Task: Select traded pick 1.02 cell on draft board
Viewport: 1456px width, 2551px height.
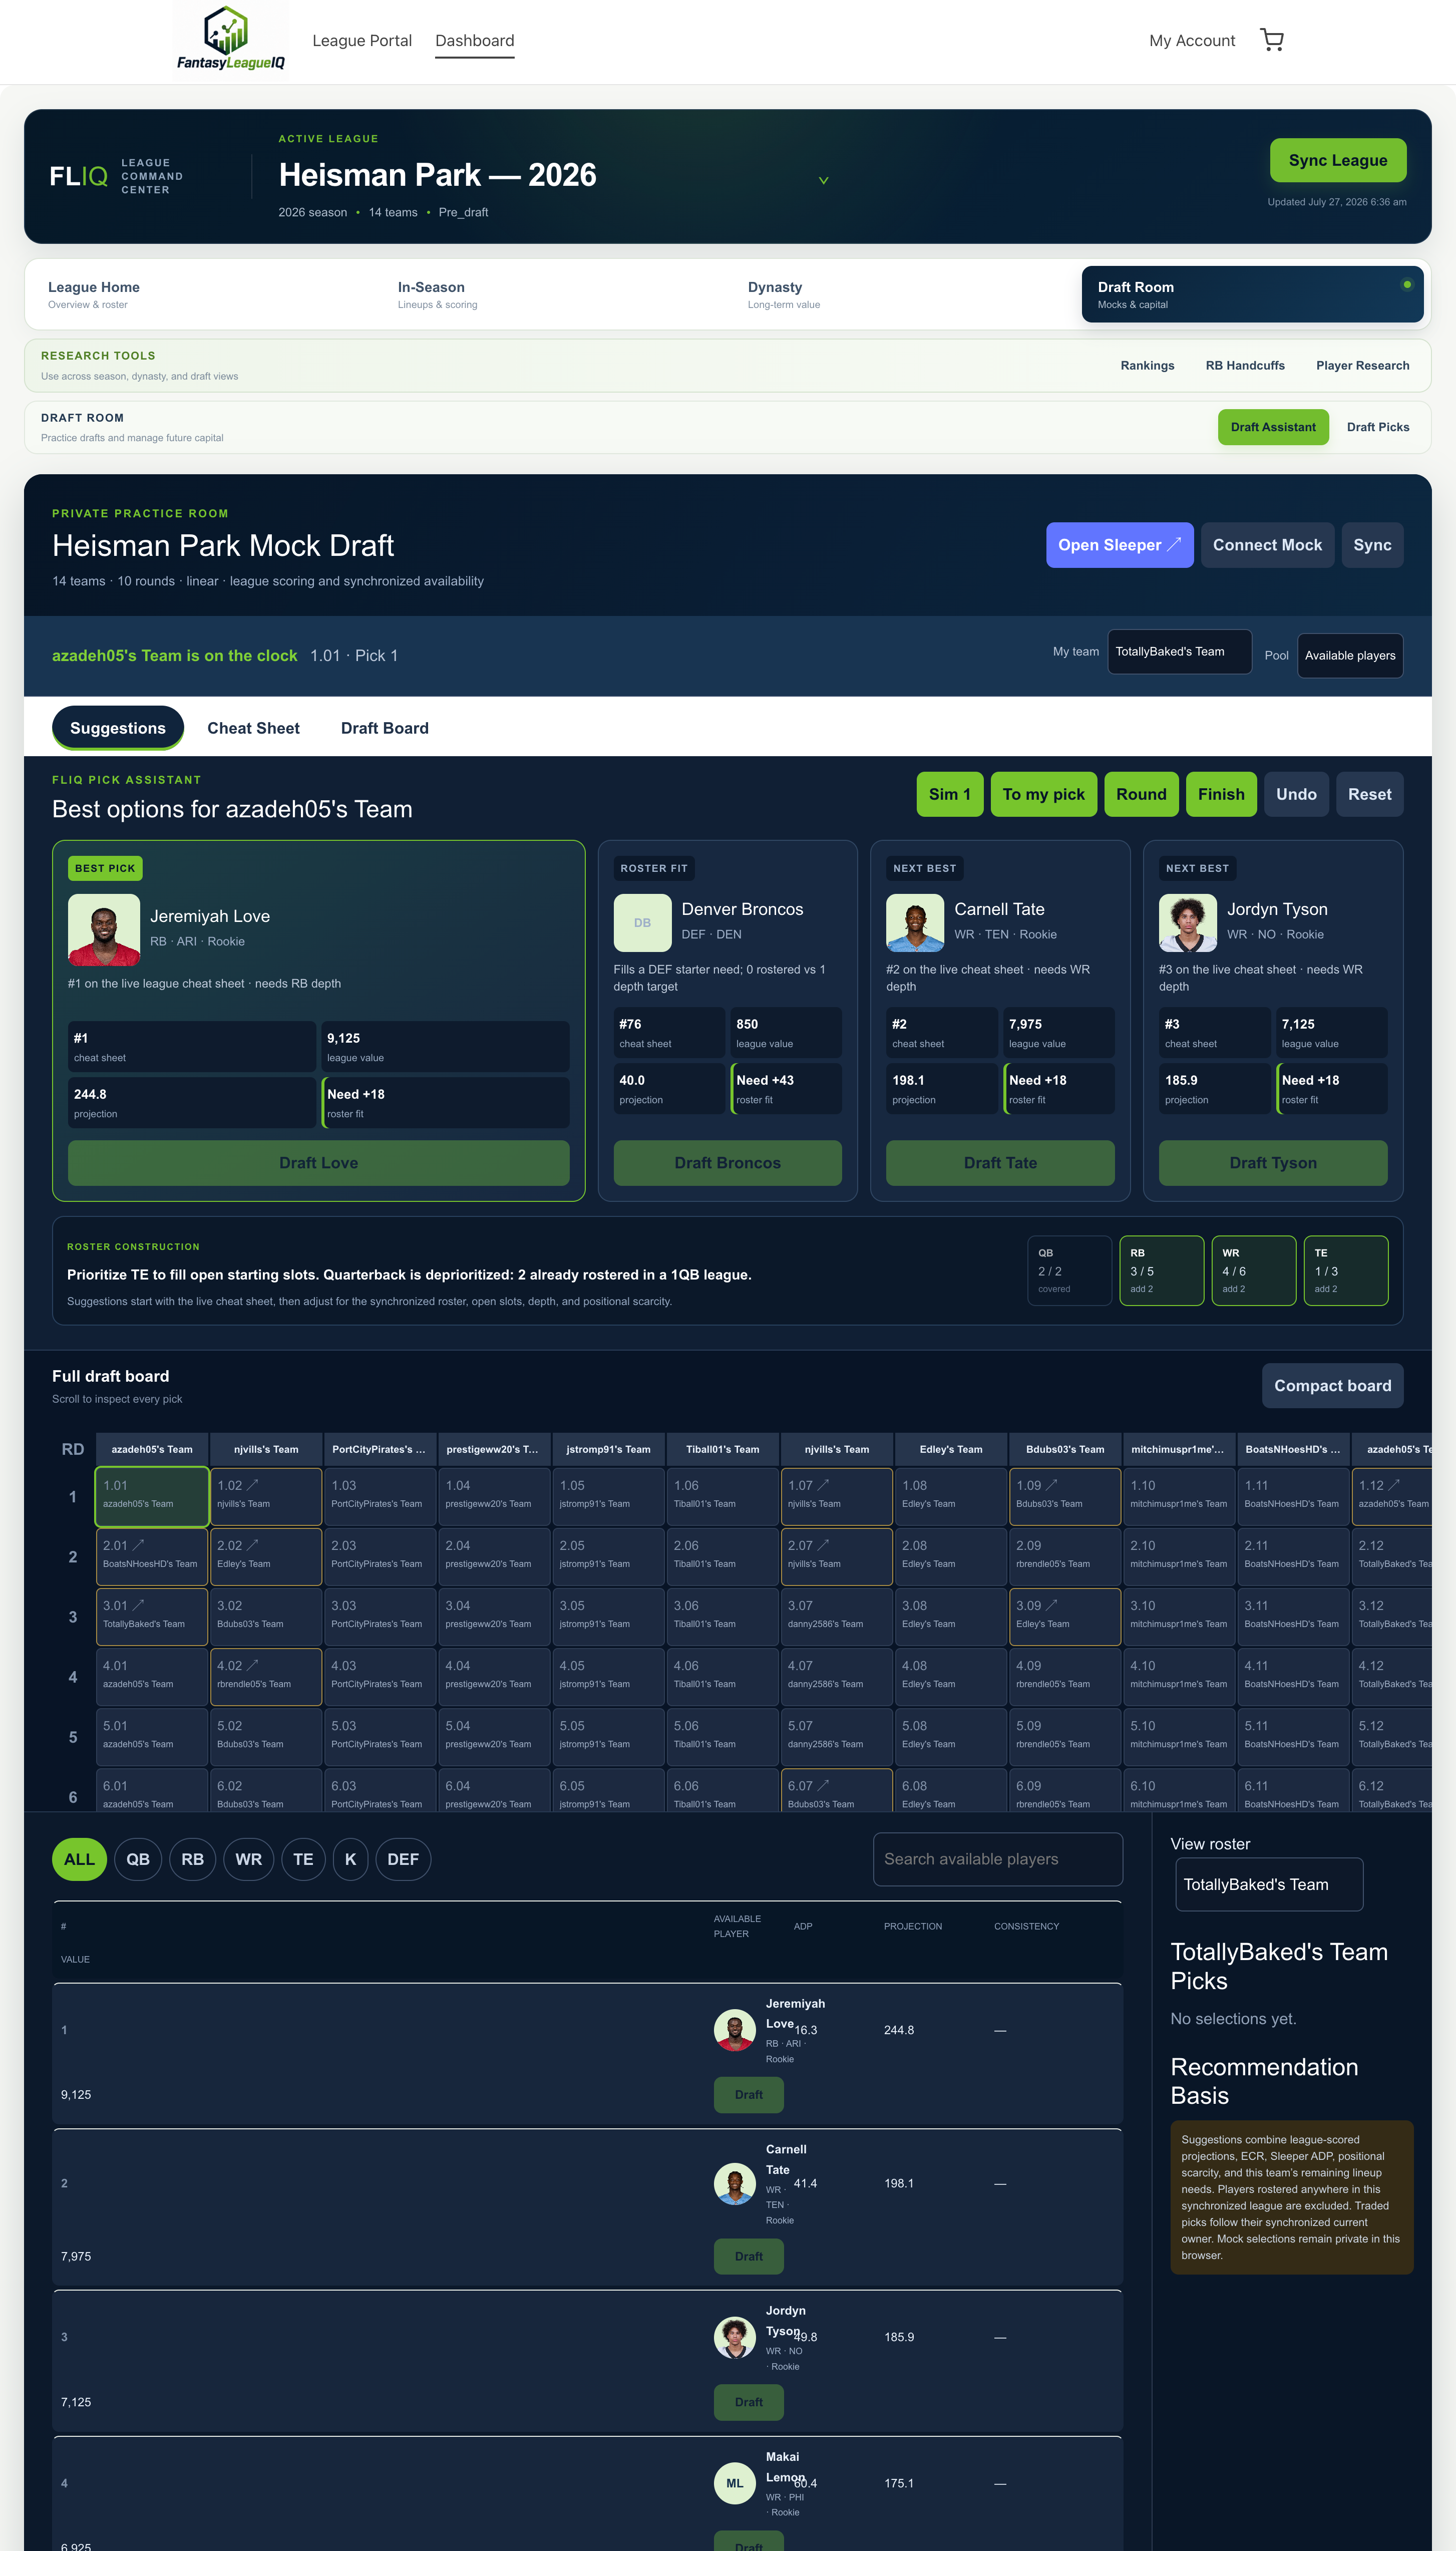Action: [x=266, y=1497]
